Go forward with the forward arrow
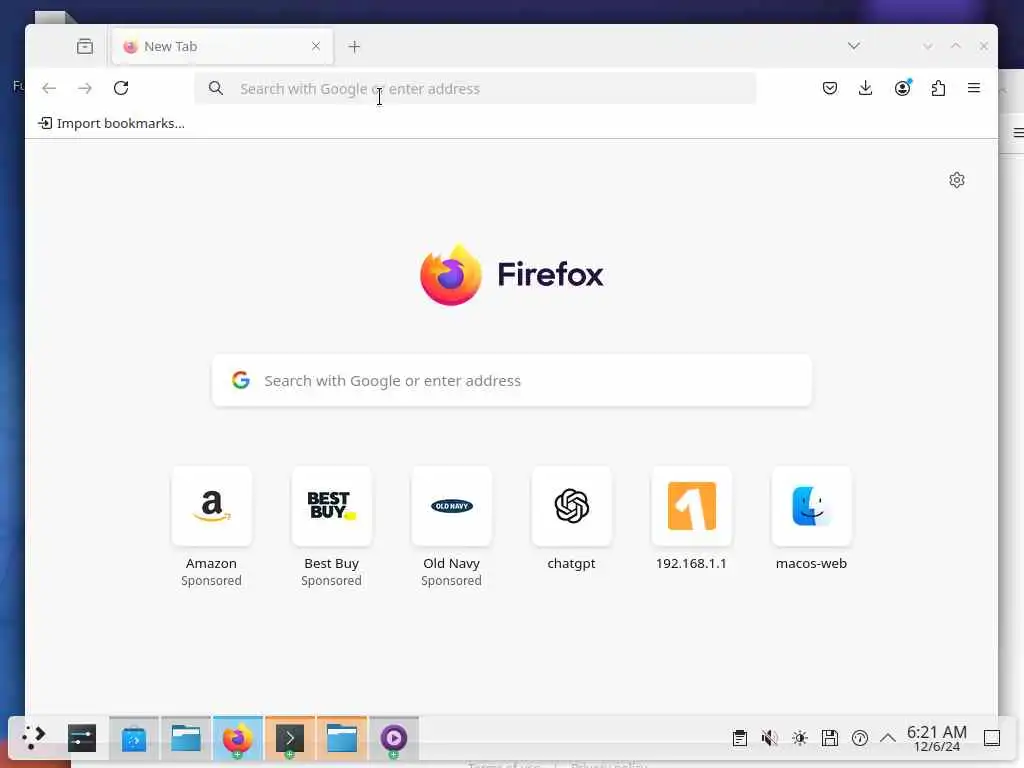This screenshot has width=1024, height=768. 85,88
